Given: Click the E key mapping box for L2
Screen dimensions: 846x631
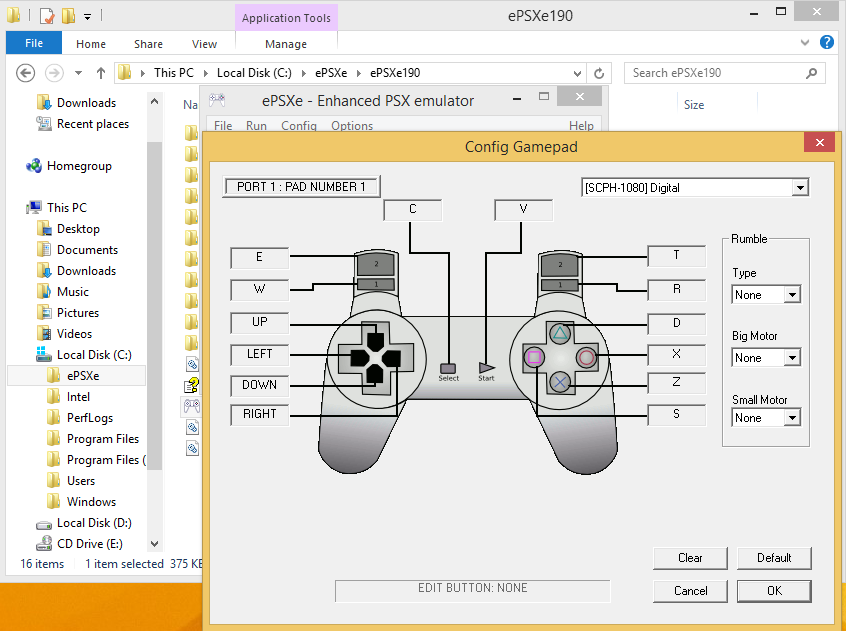Looking at the screenshot, I should [x=260, y=257].
